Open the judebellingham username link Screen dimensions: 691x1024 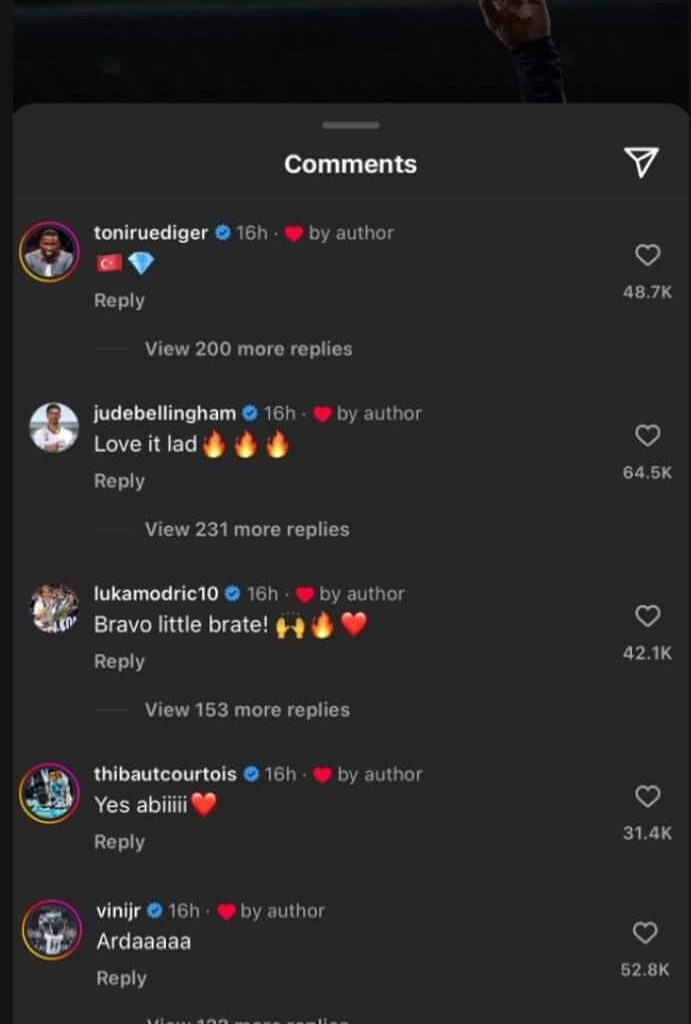tap(165, 413)
